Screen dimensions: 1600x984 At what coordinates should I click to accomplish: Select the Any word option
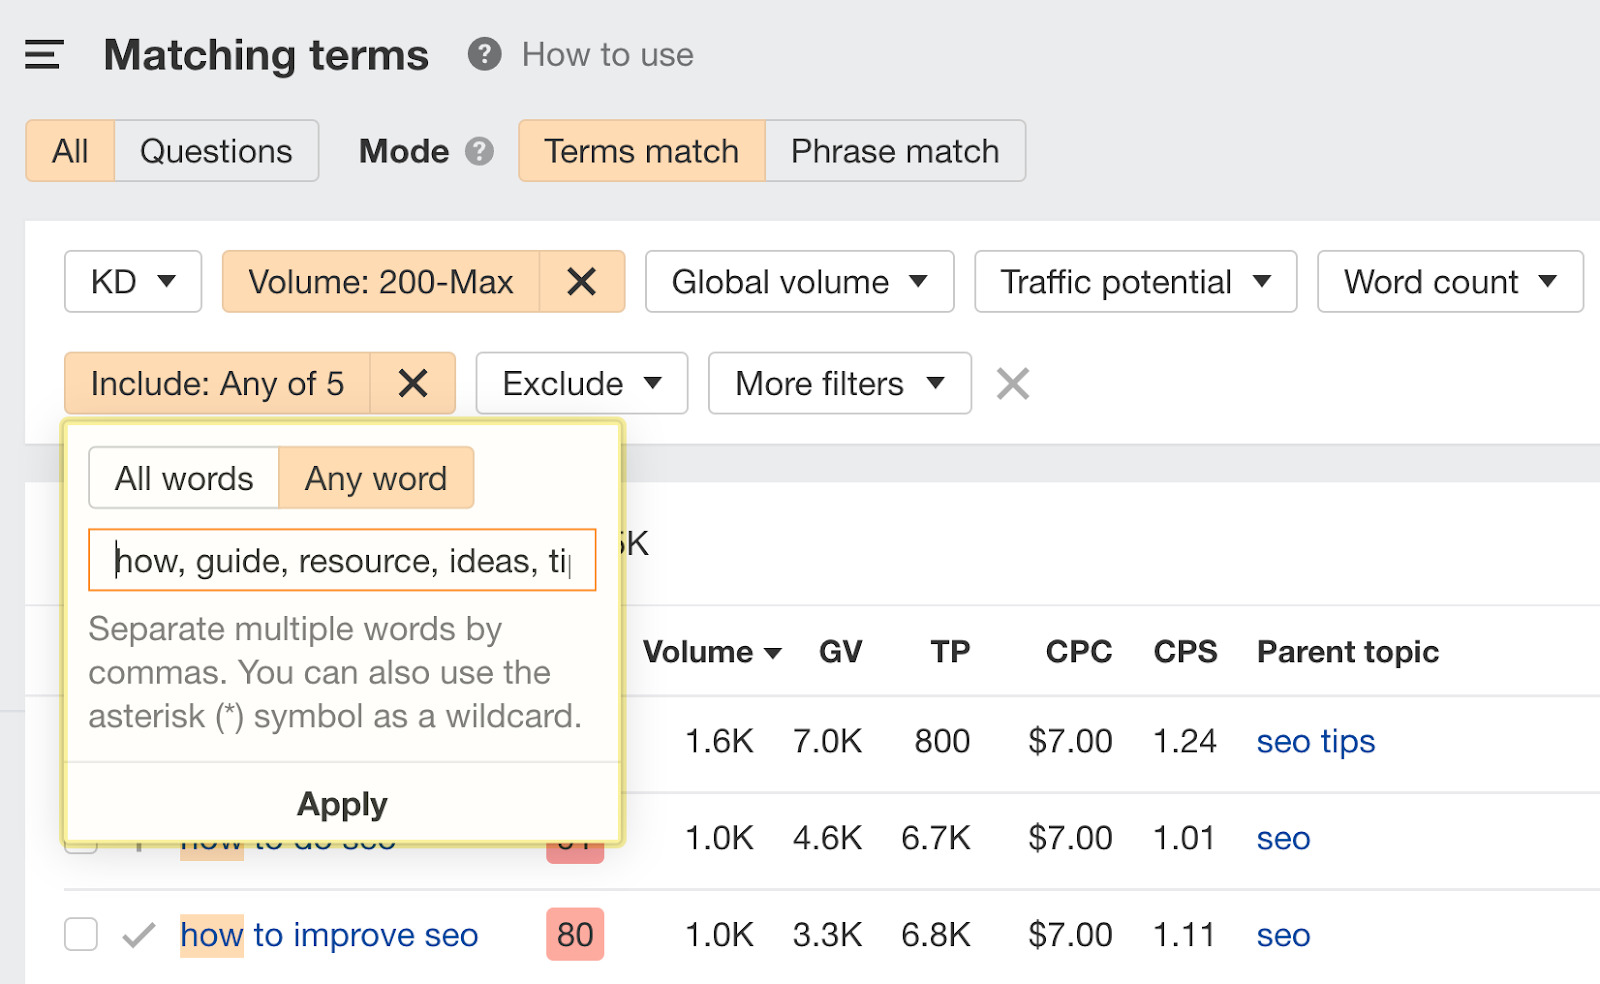point(376,478)
